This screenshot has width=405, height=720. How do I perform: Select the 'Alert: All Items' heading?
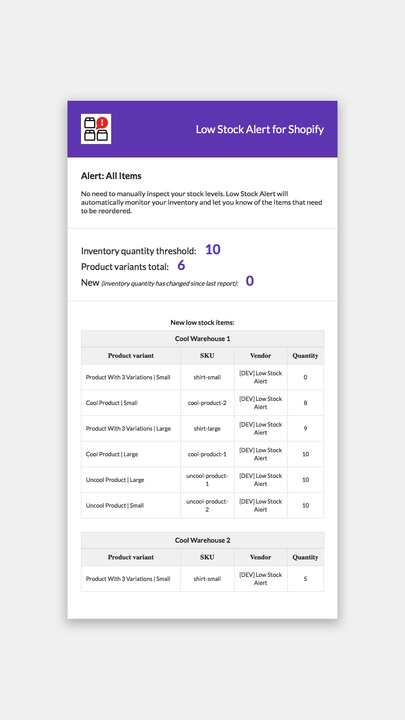point(111,176)
